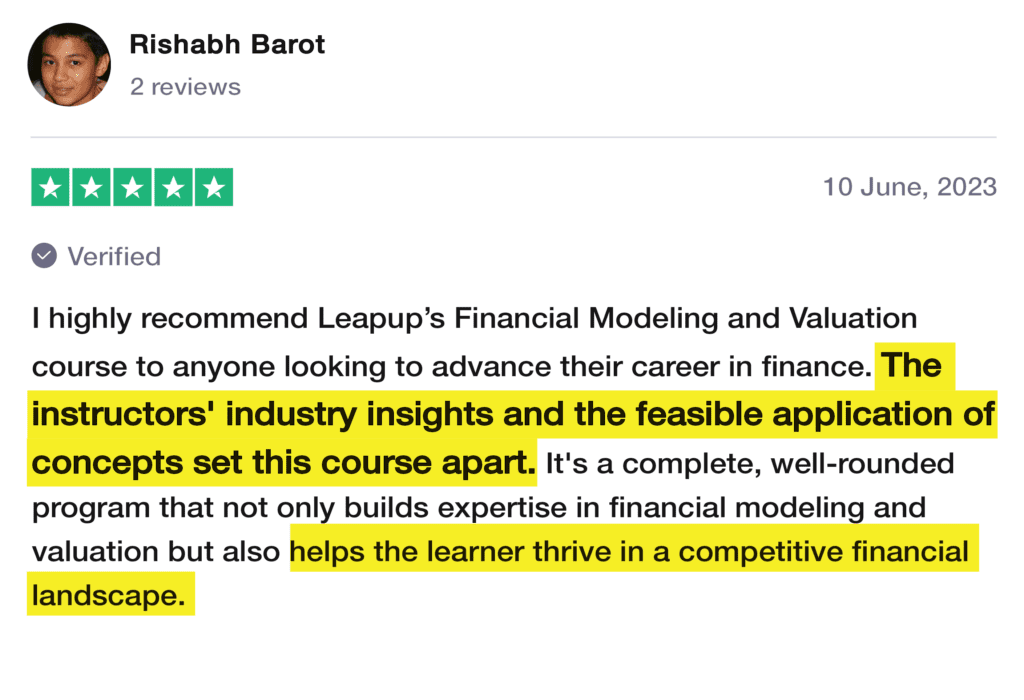Open the Rishabh Barot reviewer name

click(227, 45)
